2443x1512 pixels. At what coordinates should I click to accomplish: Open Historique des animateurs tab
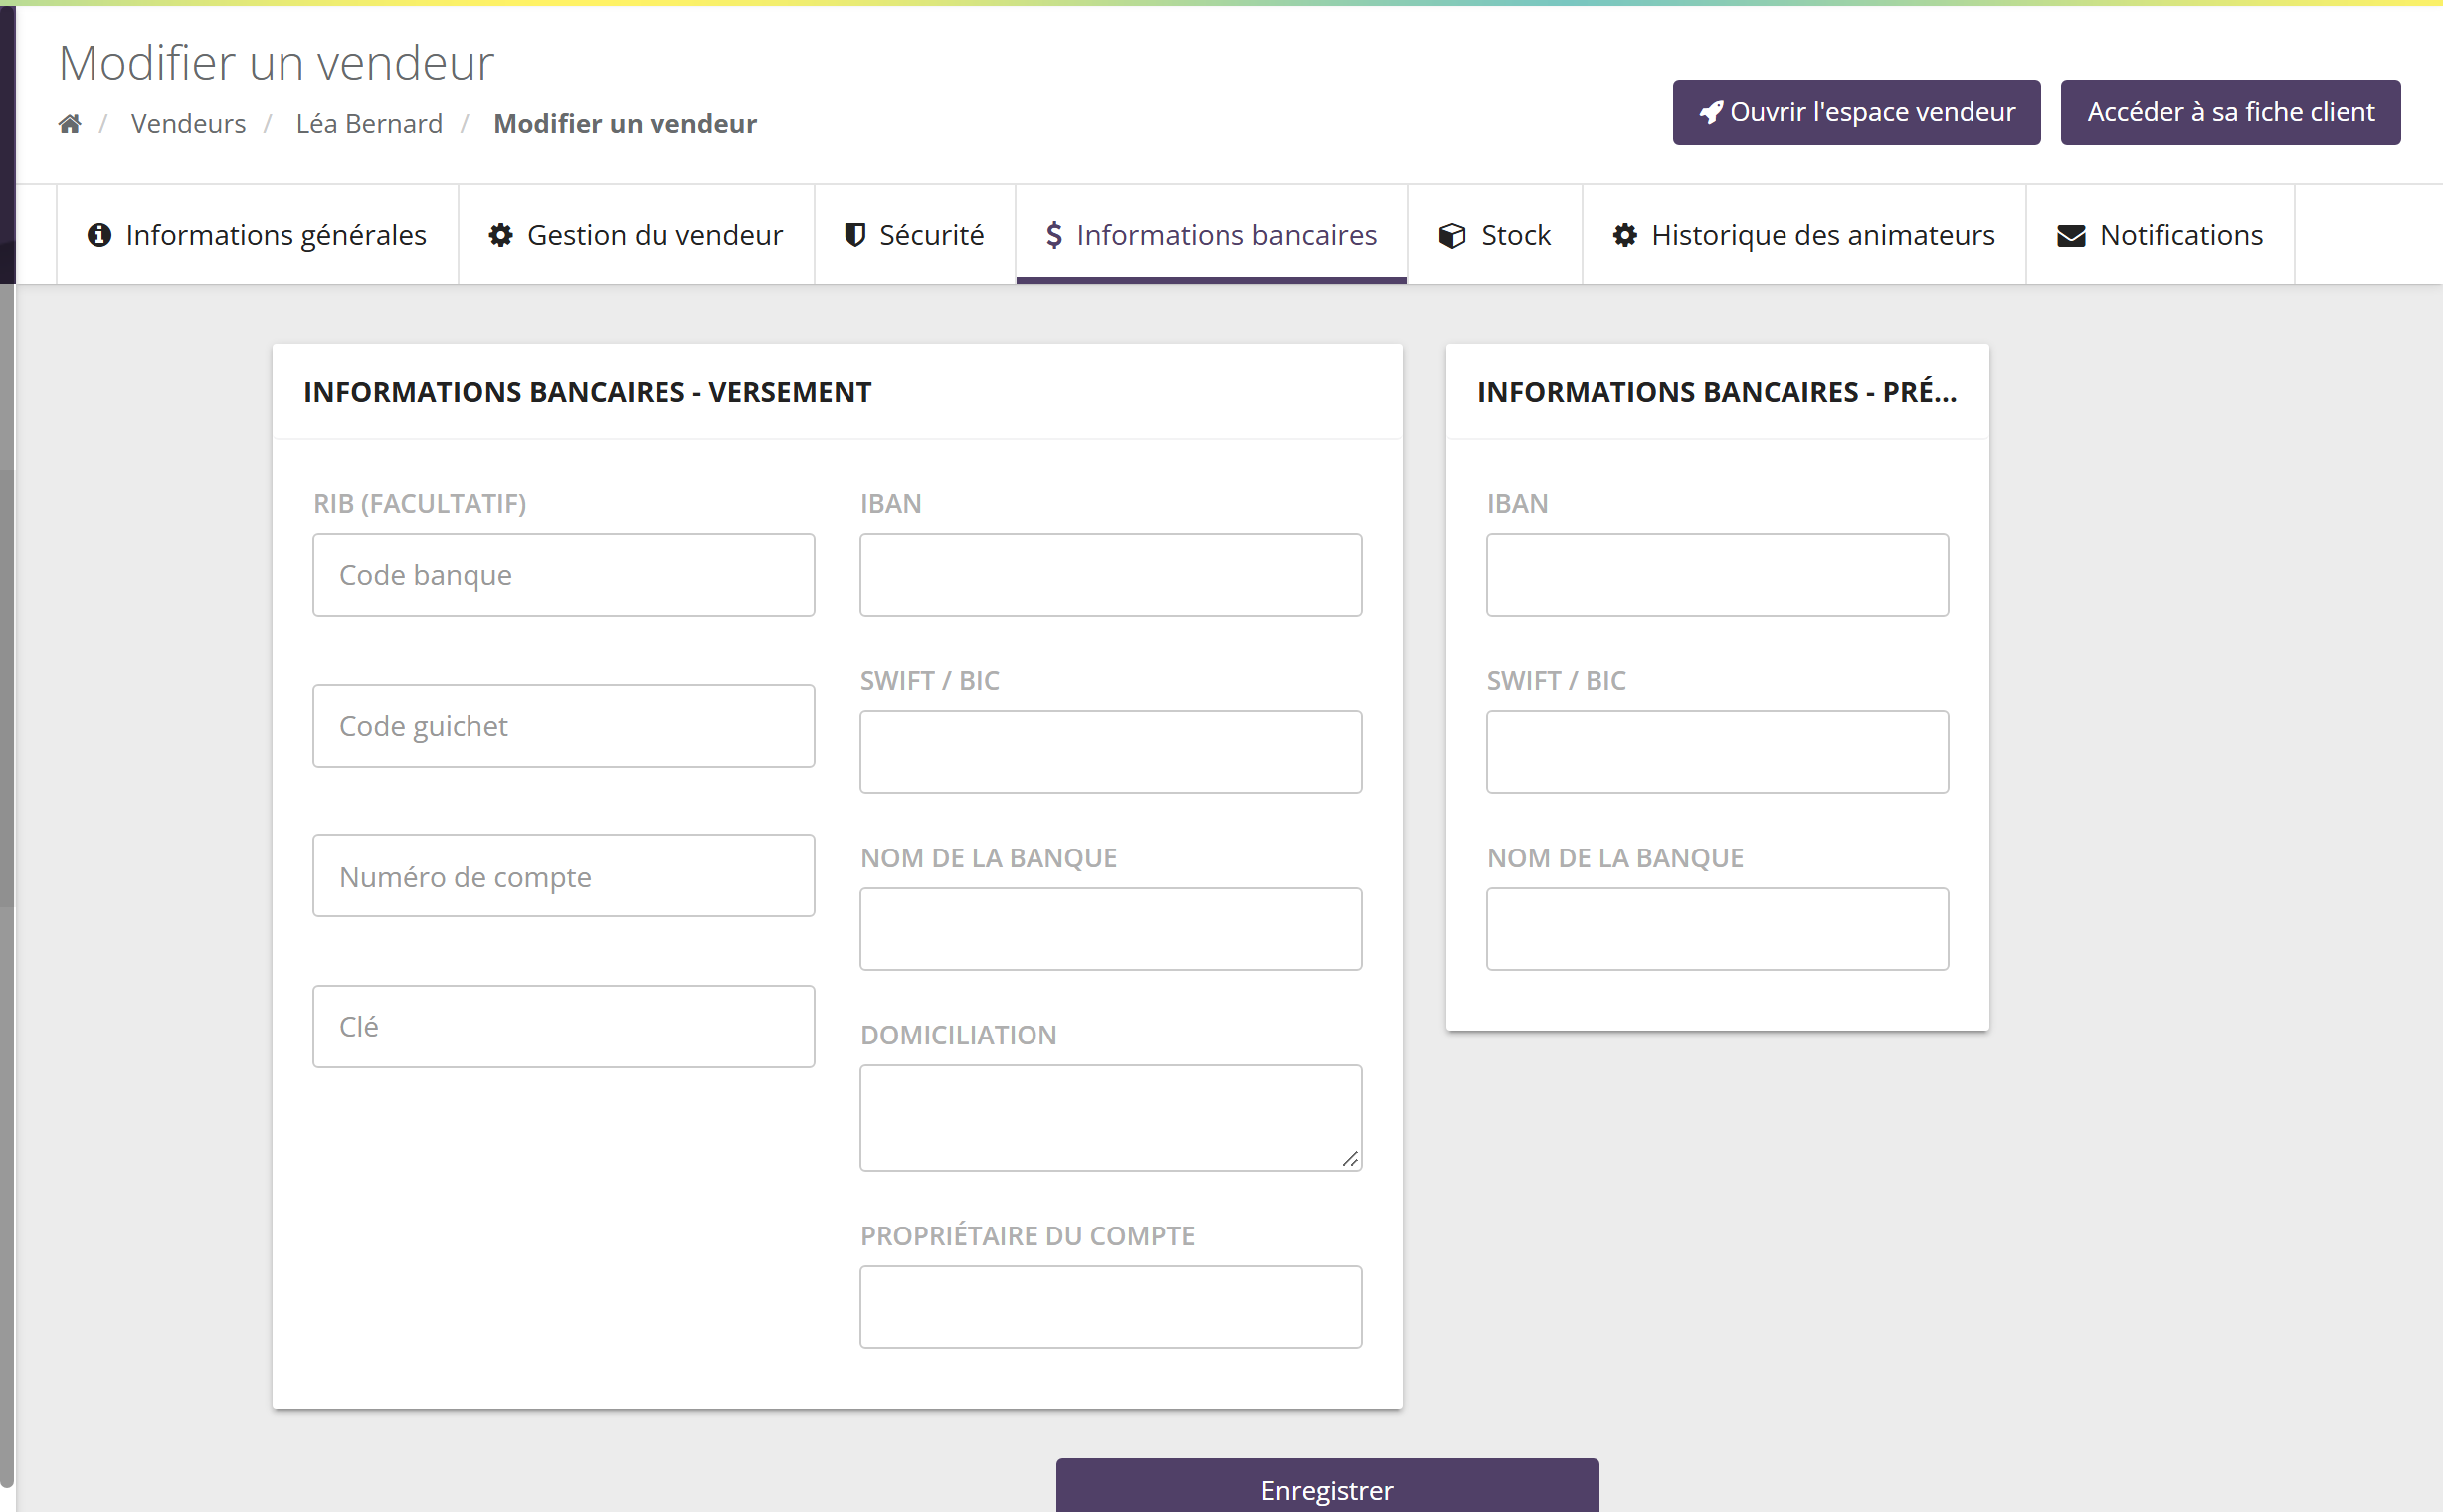pyautogui.click(x=1804, y=235)
